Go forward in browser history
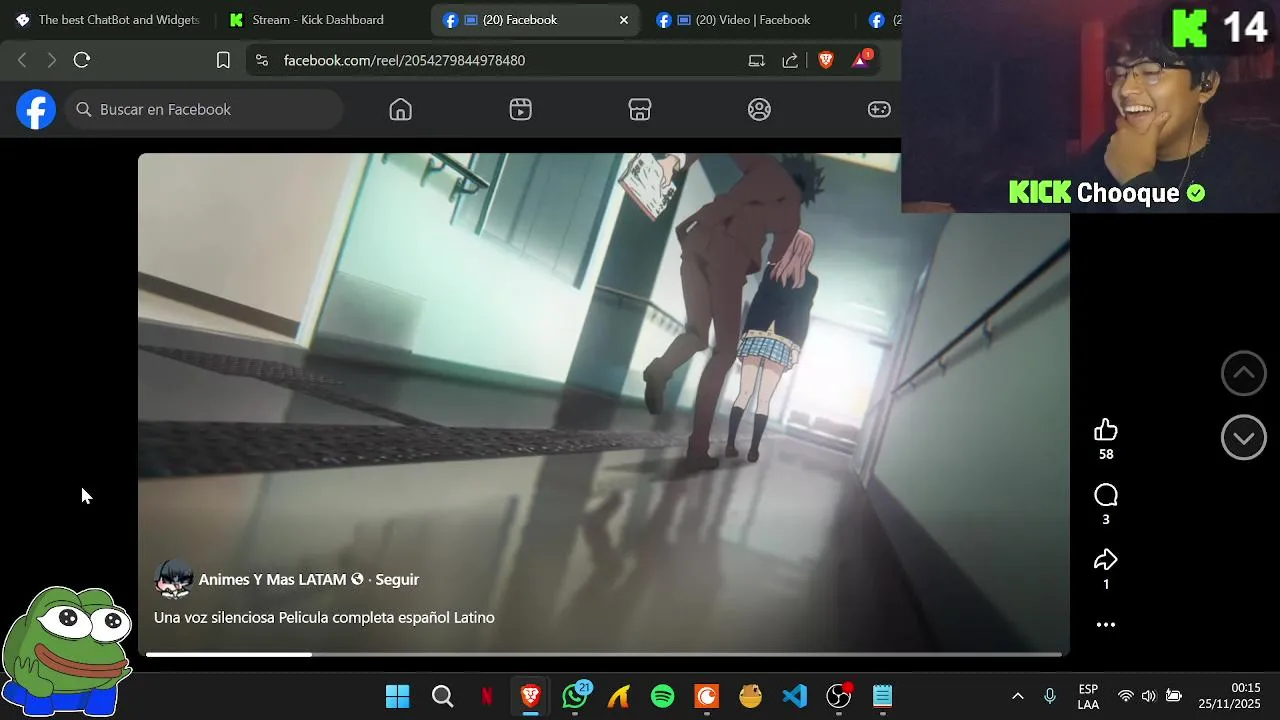 pos(52,60)
